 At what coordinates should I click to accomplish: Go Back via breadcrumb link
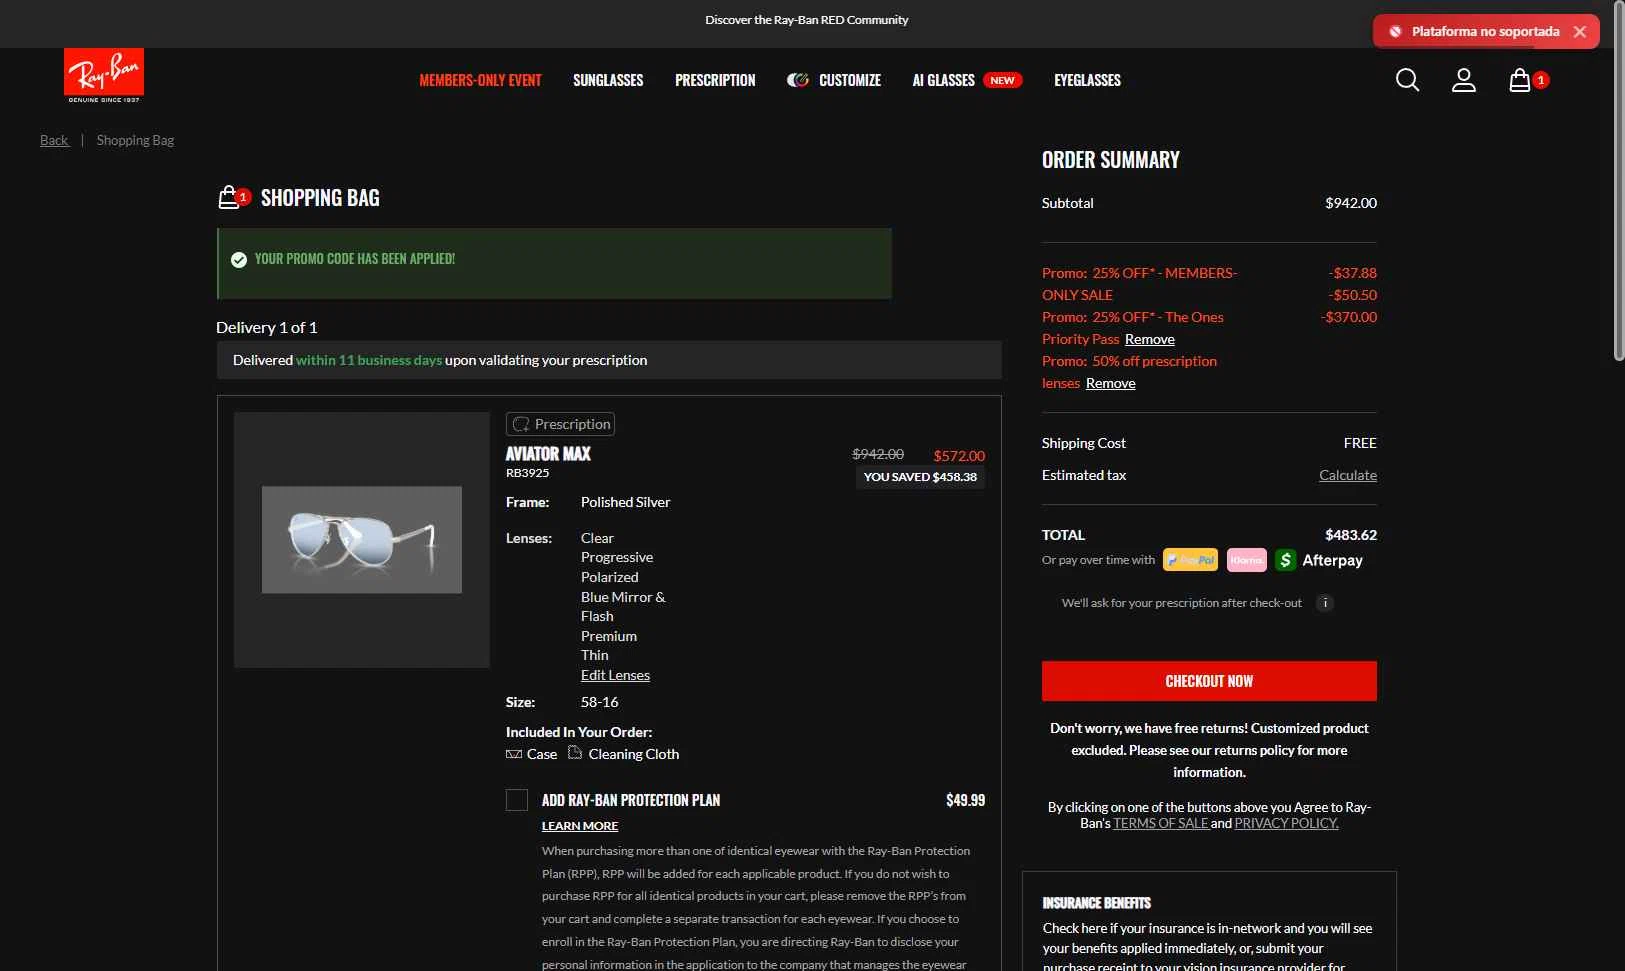(54, 140)
